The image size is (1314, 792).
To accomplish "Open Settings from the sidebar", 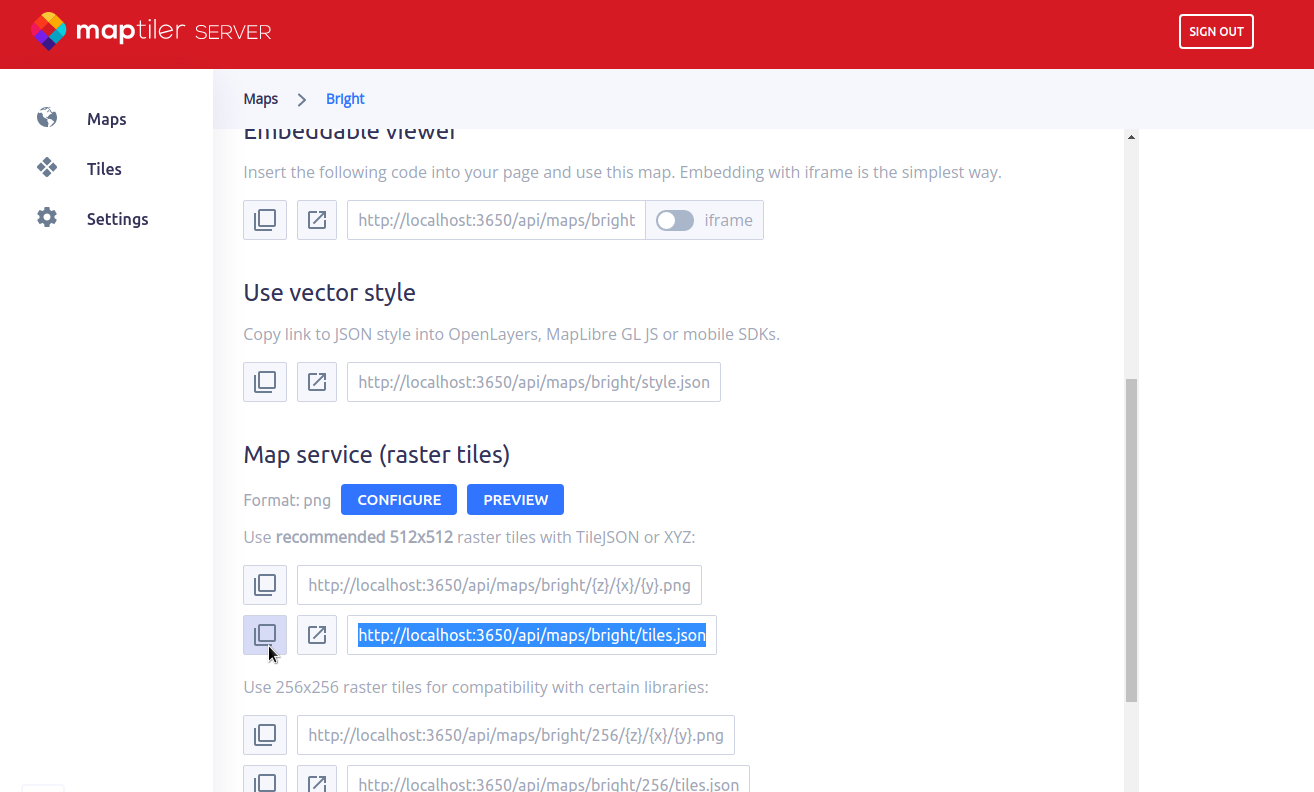I will click(x=117, y=219).
